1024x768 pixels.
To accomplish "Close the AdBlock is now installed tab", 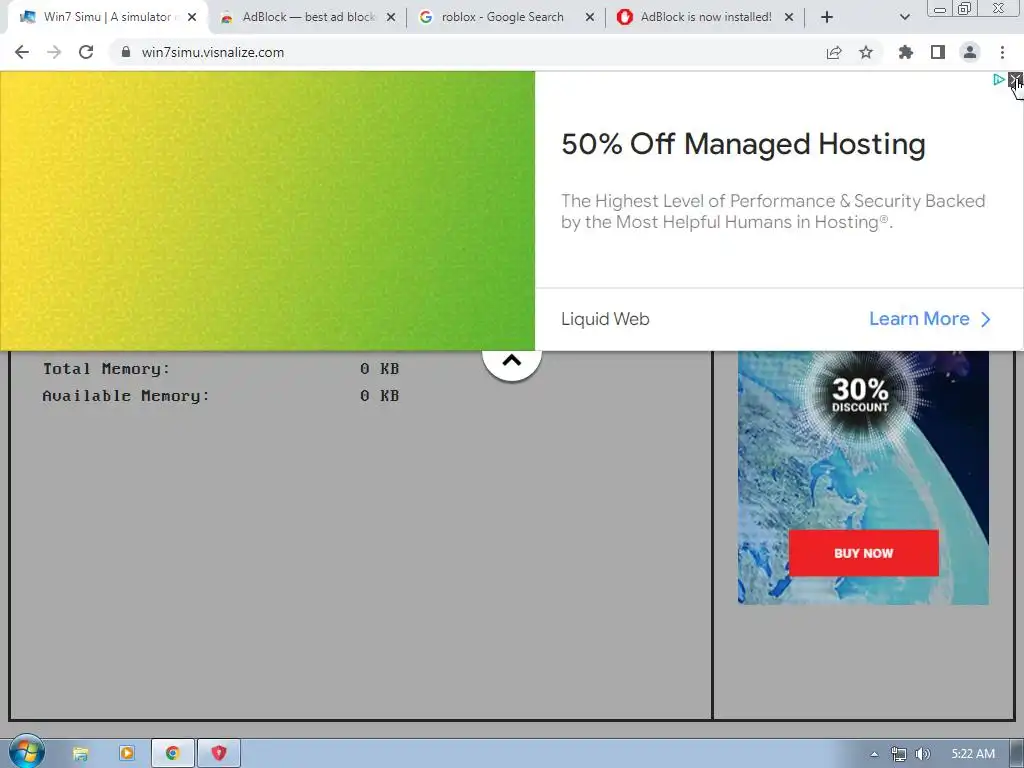I will click(x=789, y=18).
